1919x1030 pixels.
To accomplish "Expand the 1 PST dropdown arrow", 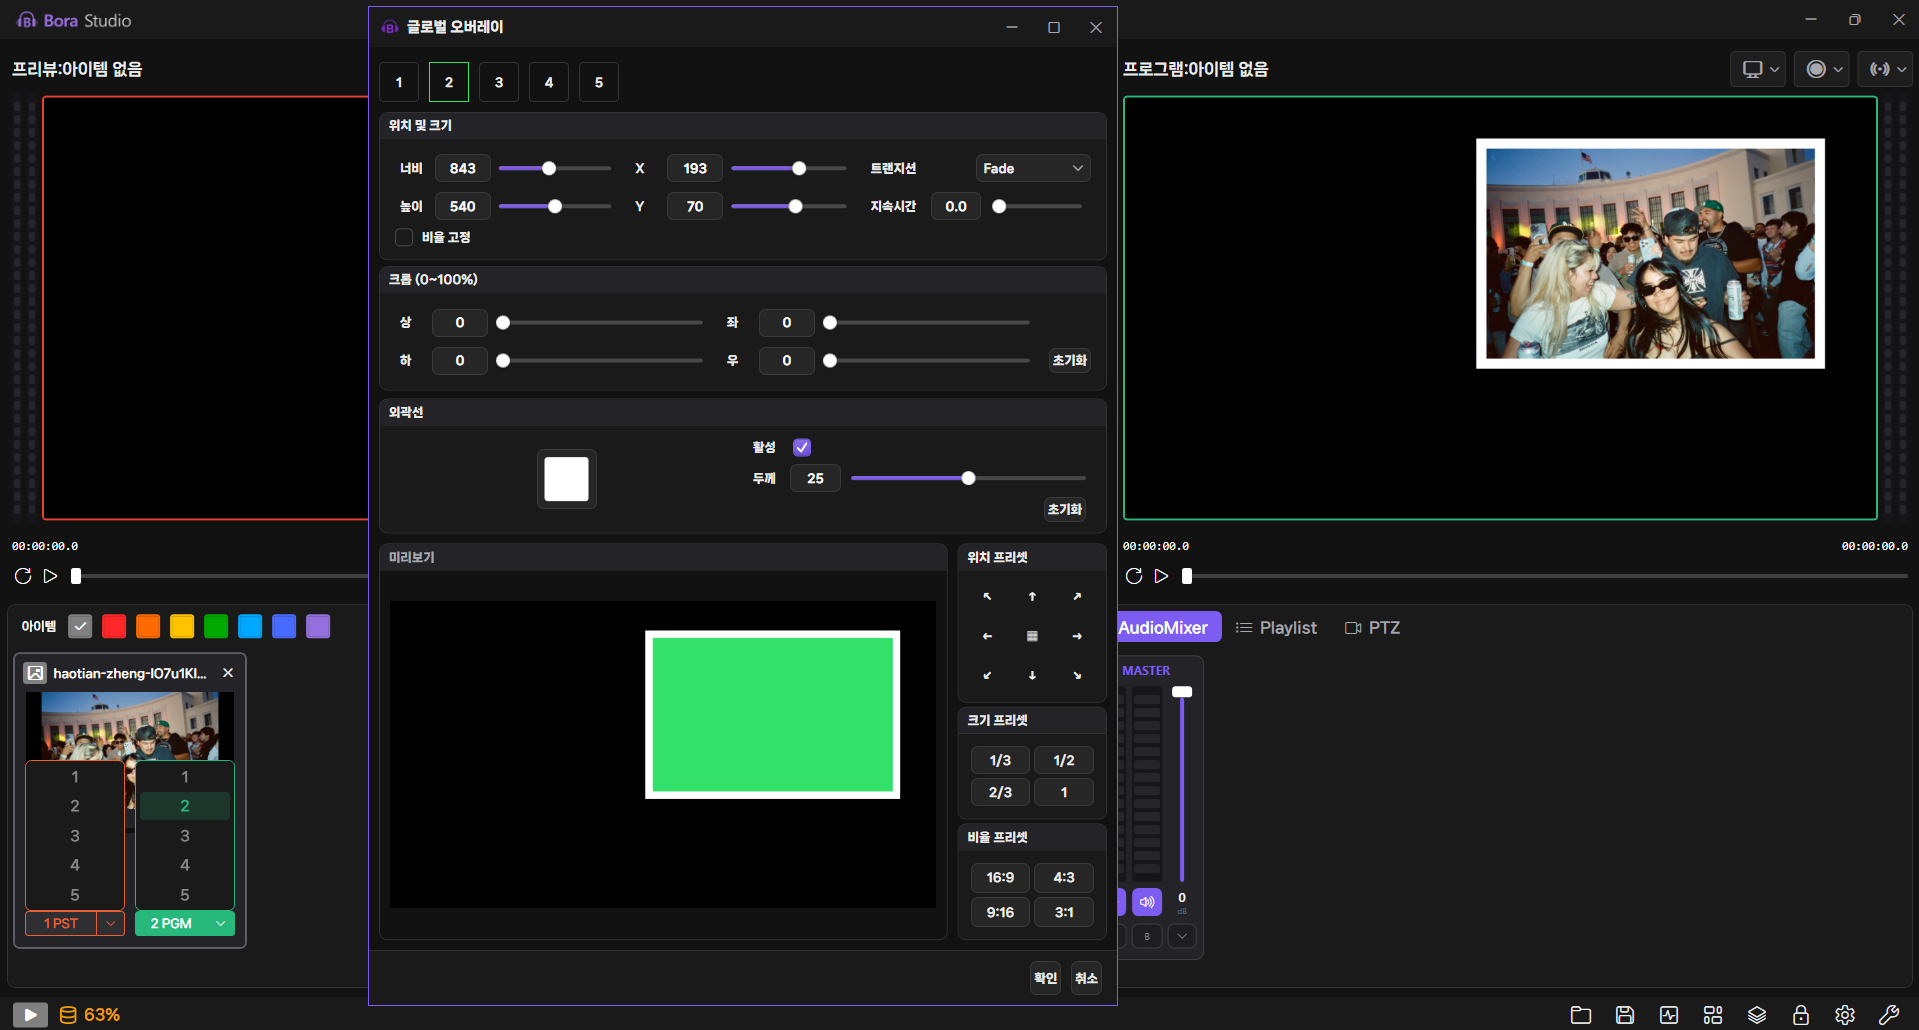I will (111, 923).
